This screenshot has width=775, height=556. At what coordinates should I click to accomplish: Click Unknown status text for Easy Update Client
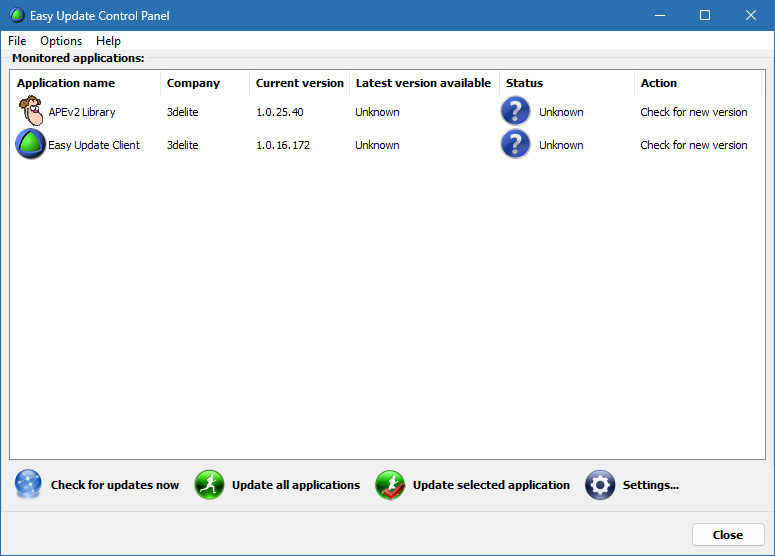[561, 145]
